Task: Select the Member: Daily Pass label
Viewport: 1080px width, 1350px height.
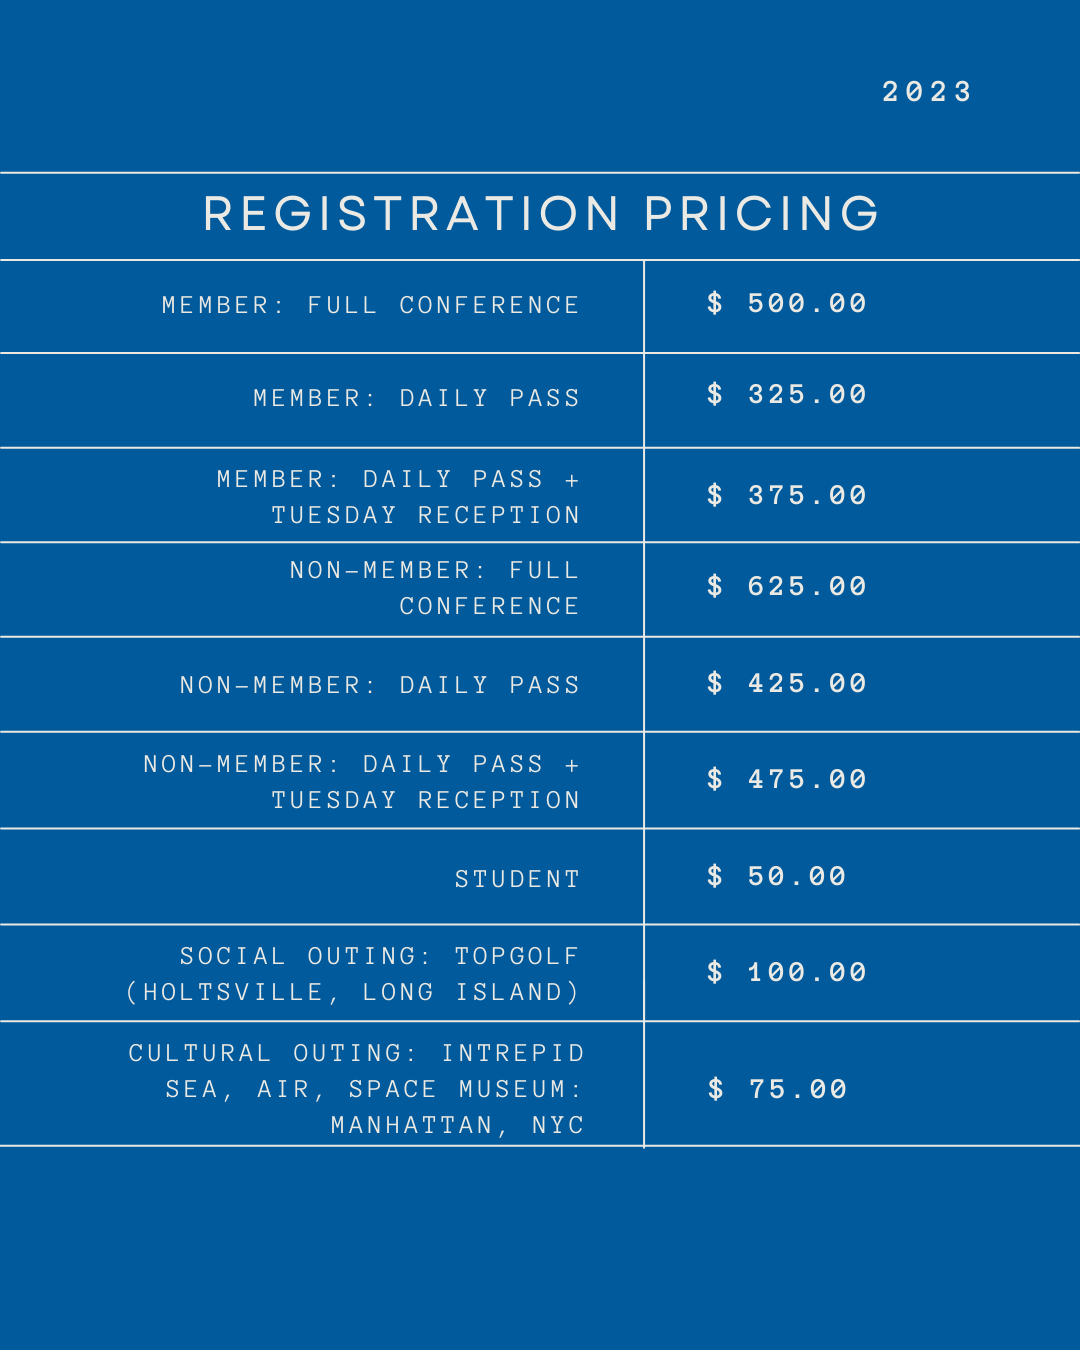Action: coord(417,398)
